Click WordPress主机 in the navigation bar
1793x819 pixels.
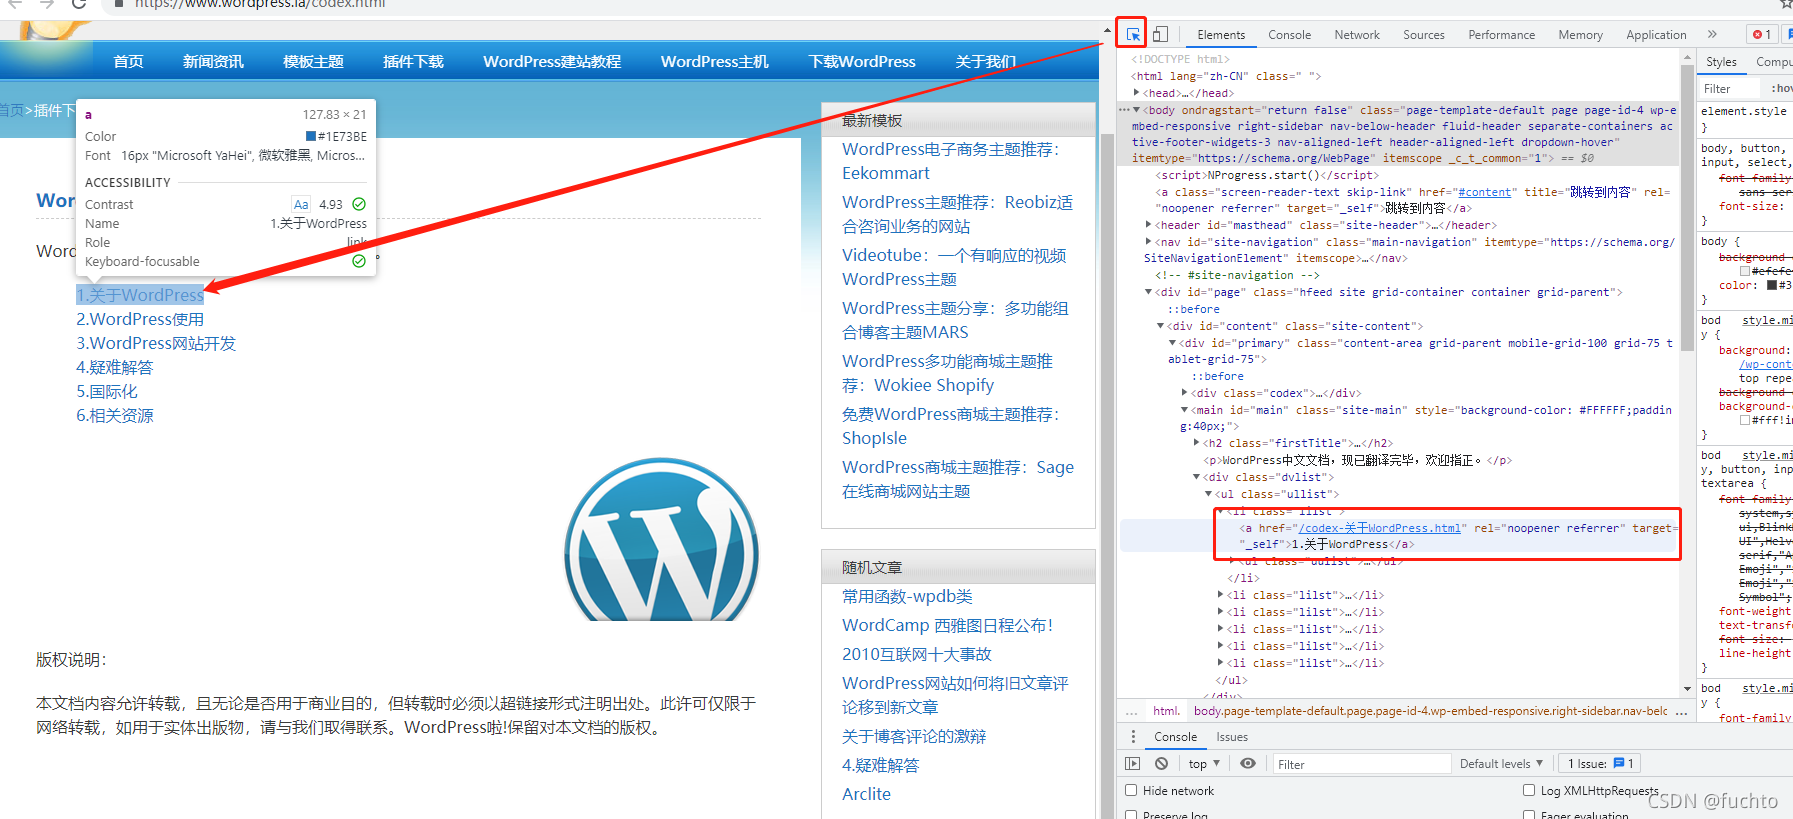click(x=714, y=62)
